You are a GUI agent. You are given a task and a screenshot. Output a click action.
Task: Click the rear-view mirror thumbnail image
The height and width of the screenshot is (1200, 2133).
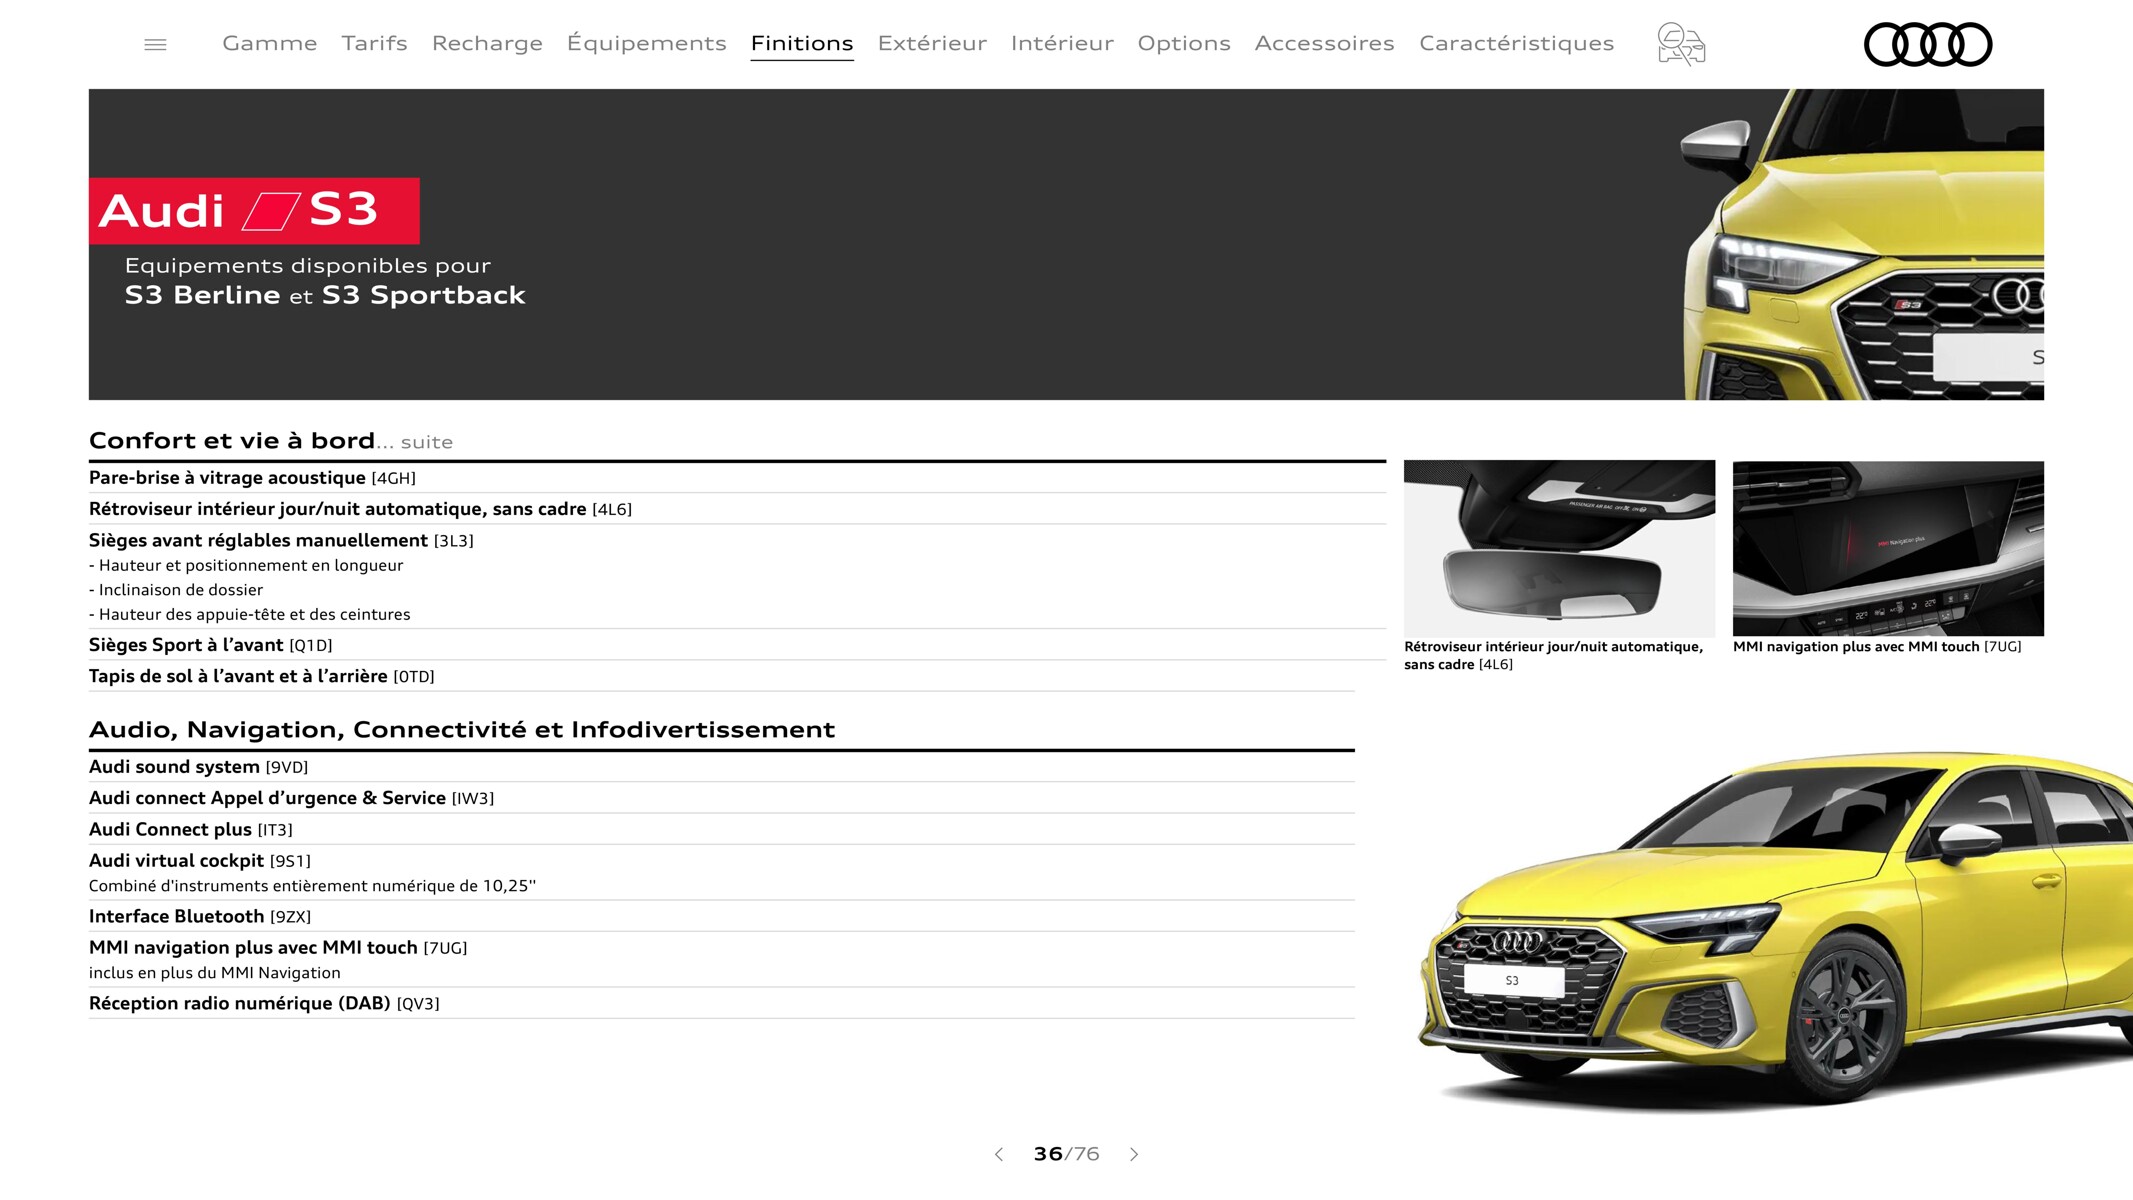tap(1559, 548)
